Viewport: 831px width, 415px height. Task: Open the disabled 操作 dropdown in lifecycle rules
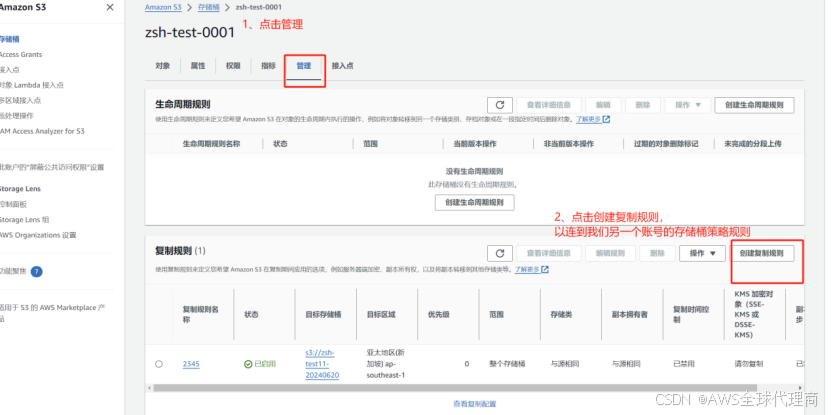[688, 105]
